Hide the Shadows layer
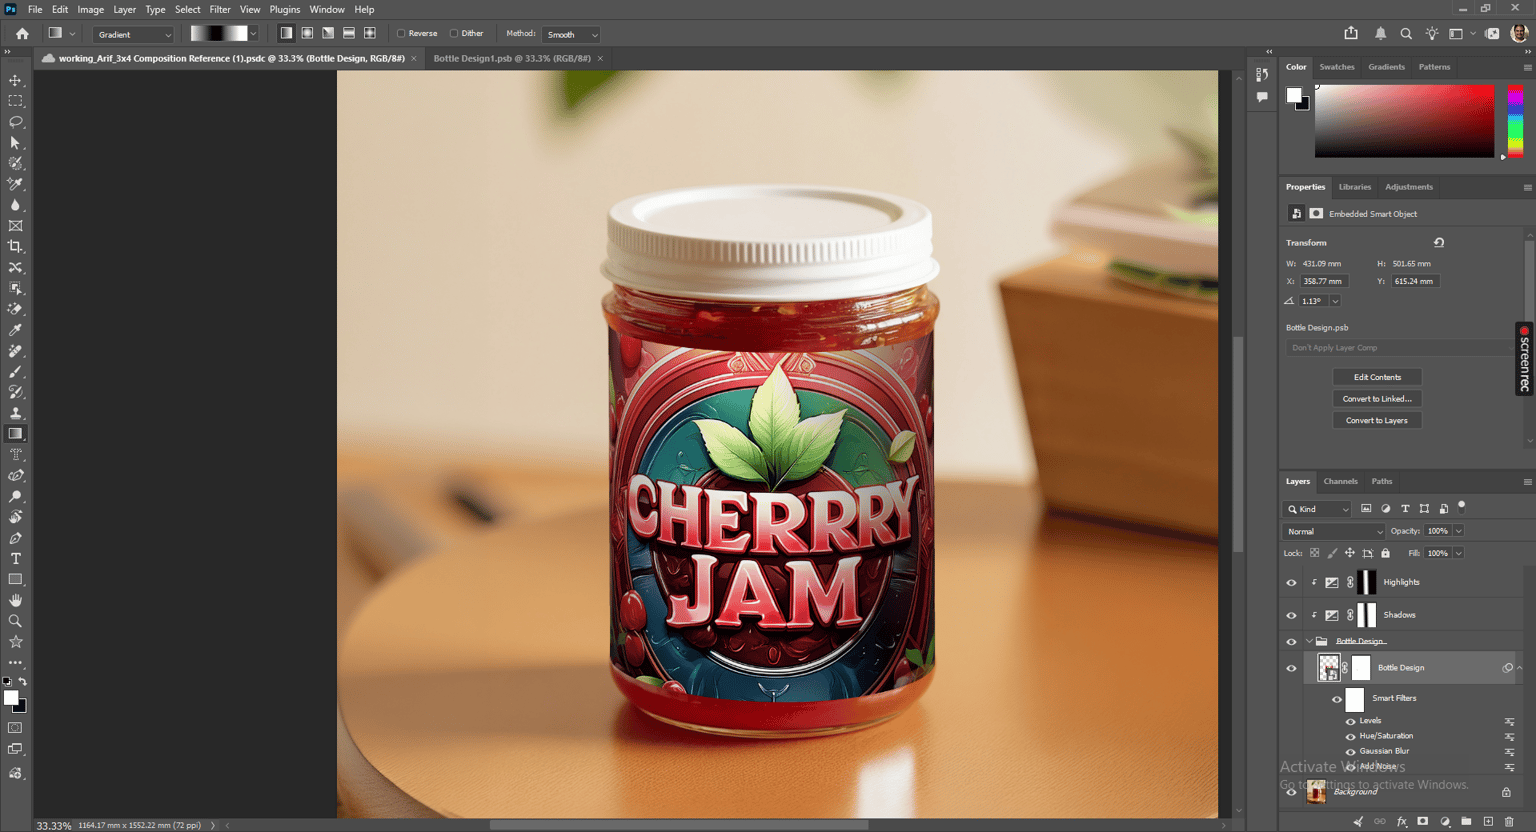 pyautogui.click(x=1291, y=615)
